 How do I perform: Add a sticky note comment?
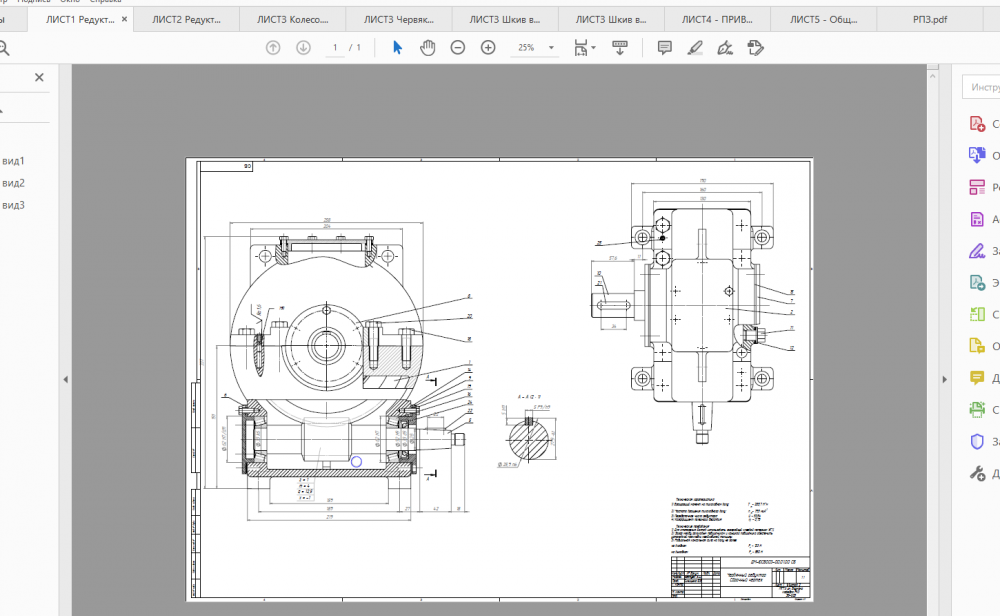tap(664, 47)
